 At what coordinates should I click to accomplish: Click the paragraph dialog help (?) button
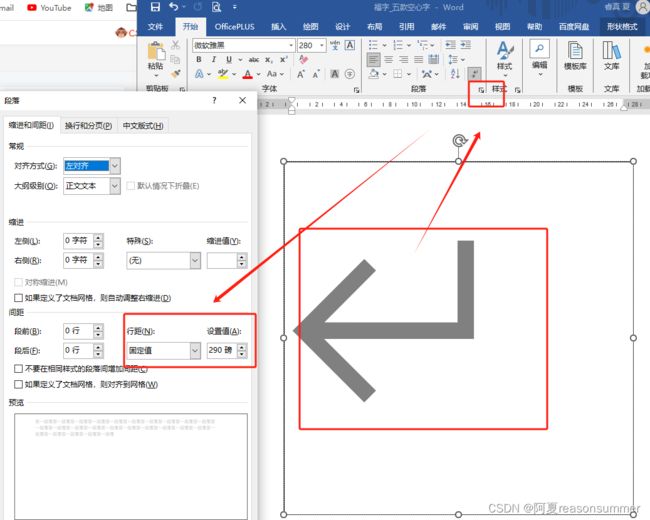point(214,101)
